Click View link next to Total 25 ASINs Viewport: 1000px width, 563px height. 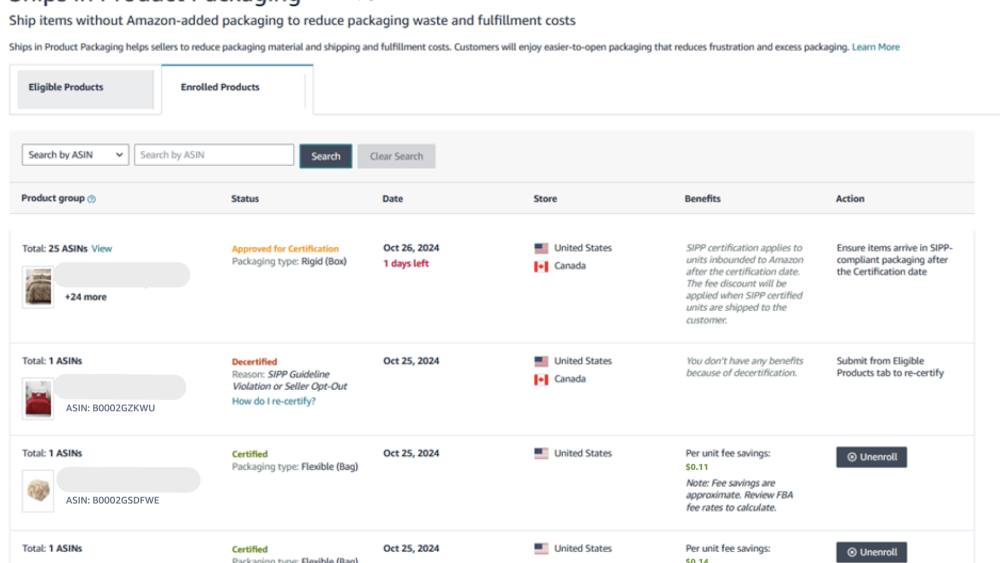[x=102, y=248]
